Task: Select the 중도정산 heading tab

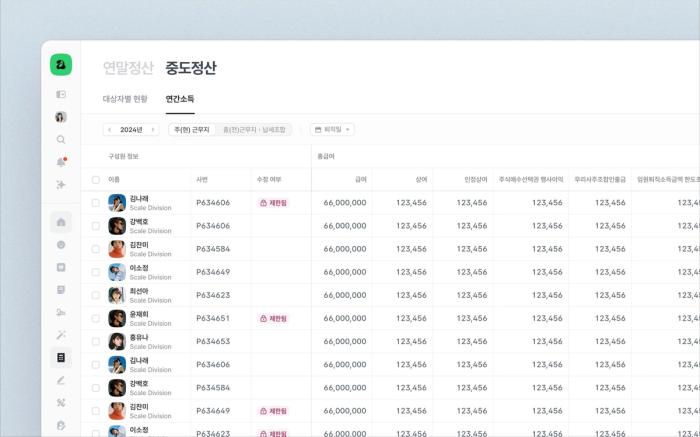Action: 191,68
